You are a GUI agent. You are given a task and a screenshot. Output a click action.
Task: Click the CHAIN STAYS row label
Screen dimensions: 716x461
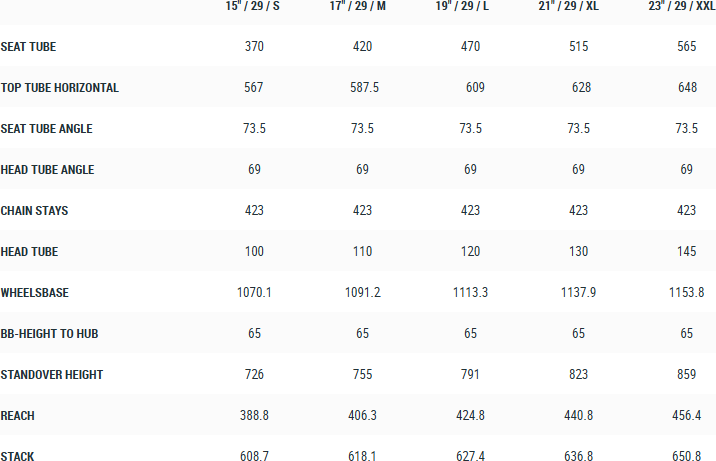35,211
